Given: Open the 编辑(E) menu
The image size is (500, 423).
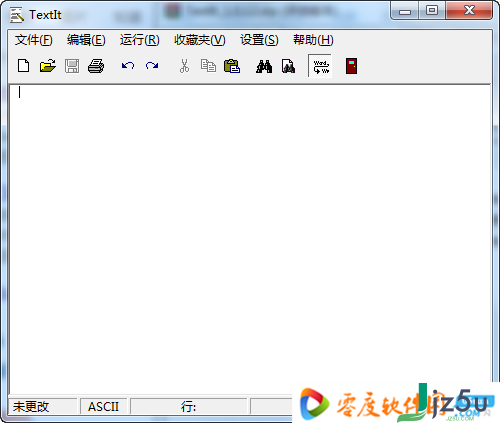Looking at the screenshot, I should [x=86, y=40].
